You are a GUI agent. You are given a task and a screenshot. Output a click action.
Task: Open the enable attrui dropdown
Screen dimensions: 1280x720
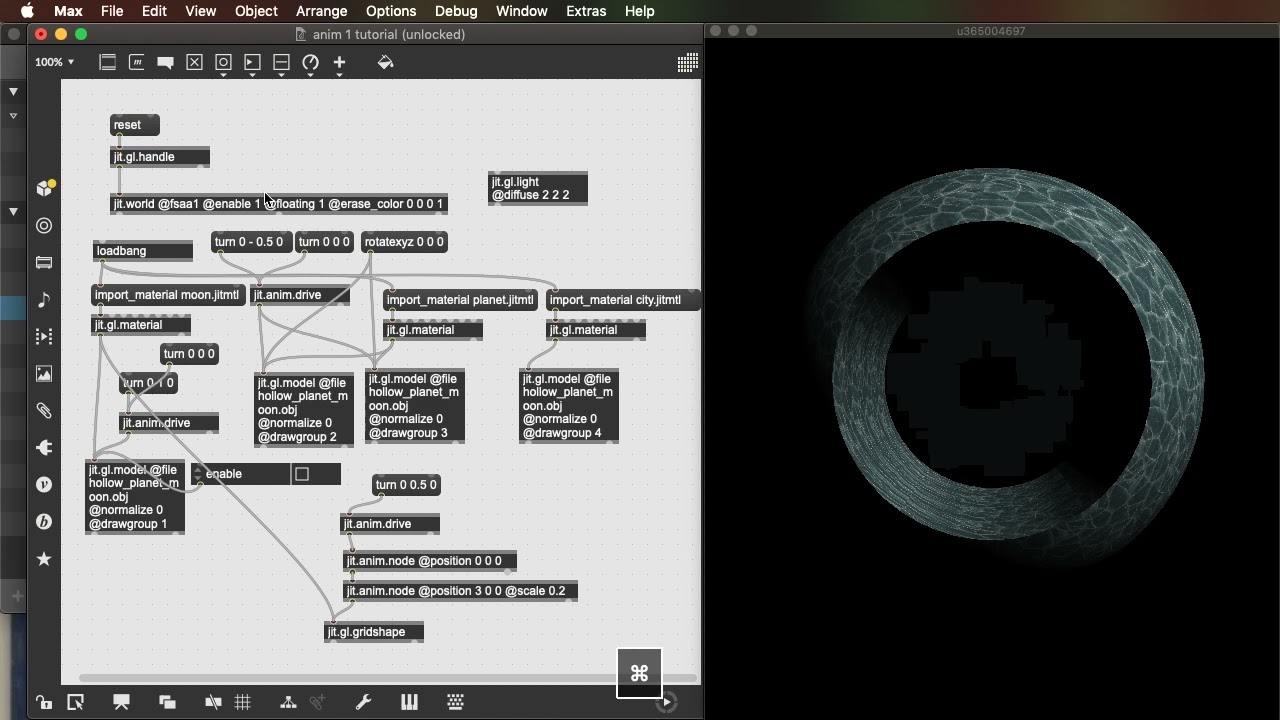(198, 474)
